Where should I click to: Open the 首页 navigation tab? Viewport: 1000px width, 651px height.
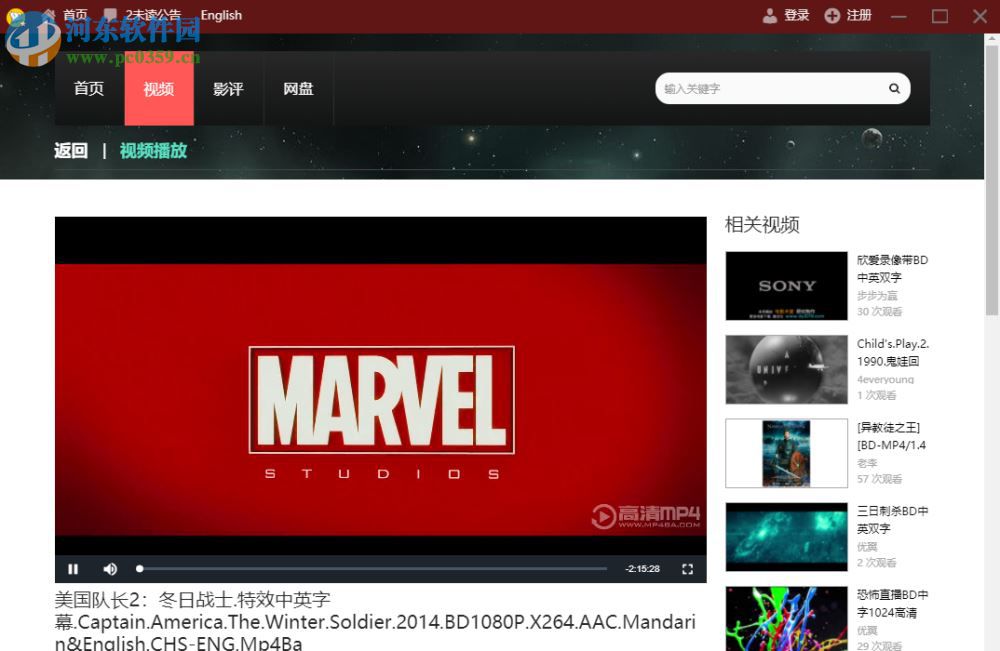(89, 89)
